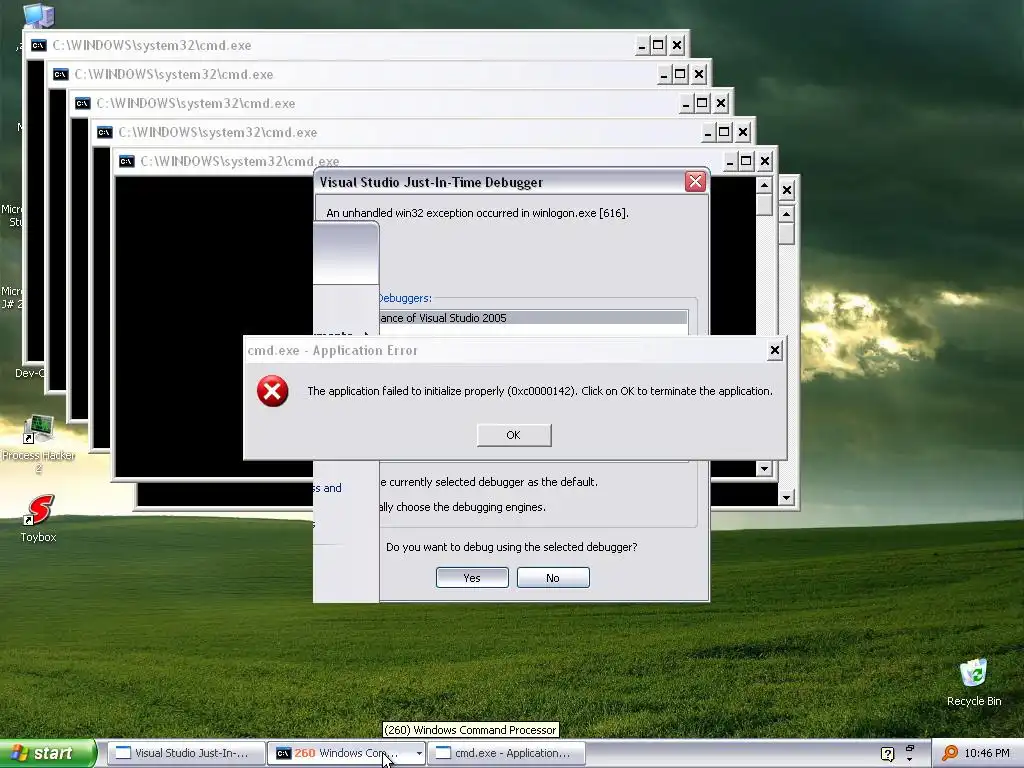Image resolution: width=1024 pixels, height=768 pixels.
Task: Click the red error icon in Application Error dialog
Action: pyautogui.click(x=272, y=391)
